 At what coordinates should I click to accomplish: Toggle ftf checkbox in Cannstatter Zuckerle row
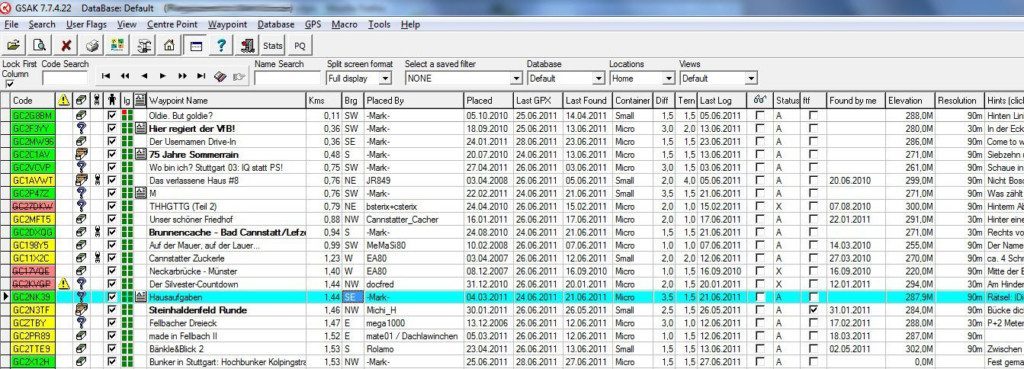click(x=812, y=258)
